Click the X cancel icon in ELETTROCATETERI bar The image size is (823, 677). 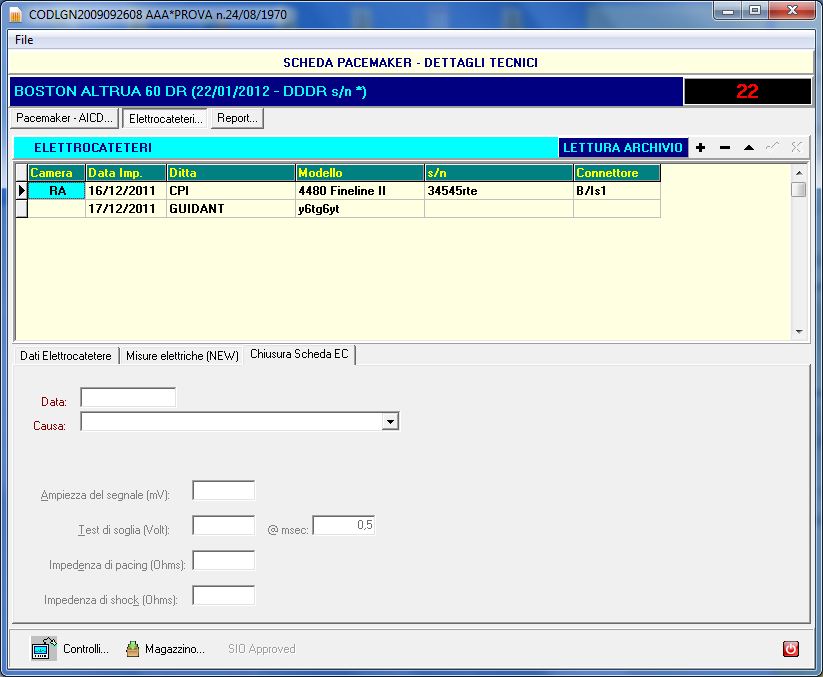click(x=796, y=147)
